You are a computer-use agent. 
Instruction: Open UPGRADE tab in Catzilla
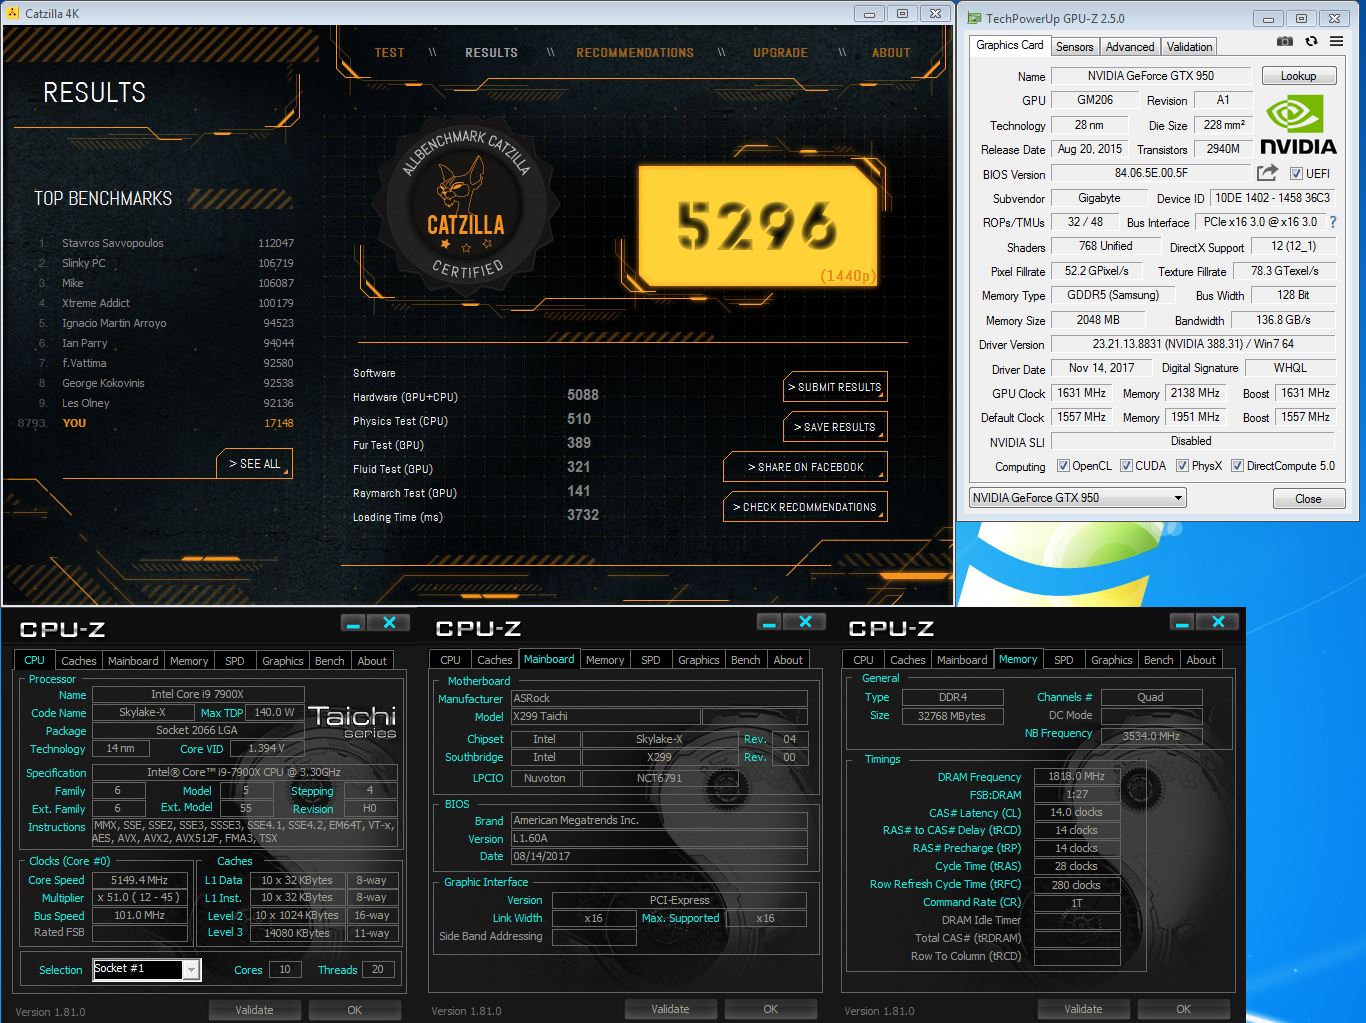click(x=780, y=53)
